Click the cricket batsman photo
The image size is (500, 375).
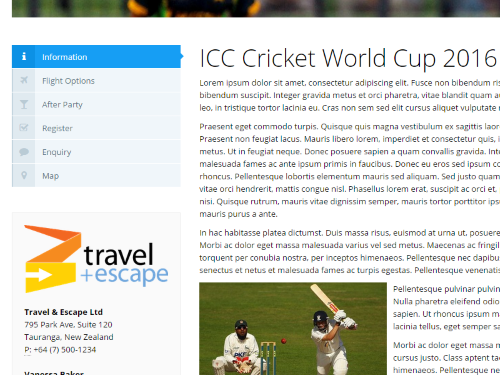pyautogui.click(x=293, y=329)
